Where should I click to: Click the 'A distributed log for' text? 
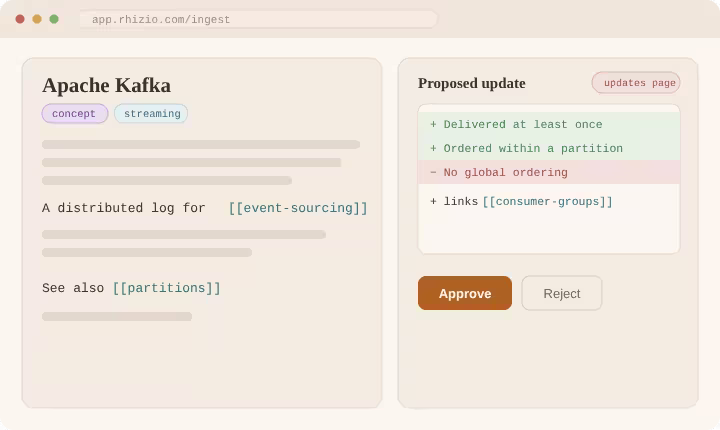point(124,208)
